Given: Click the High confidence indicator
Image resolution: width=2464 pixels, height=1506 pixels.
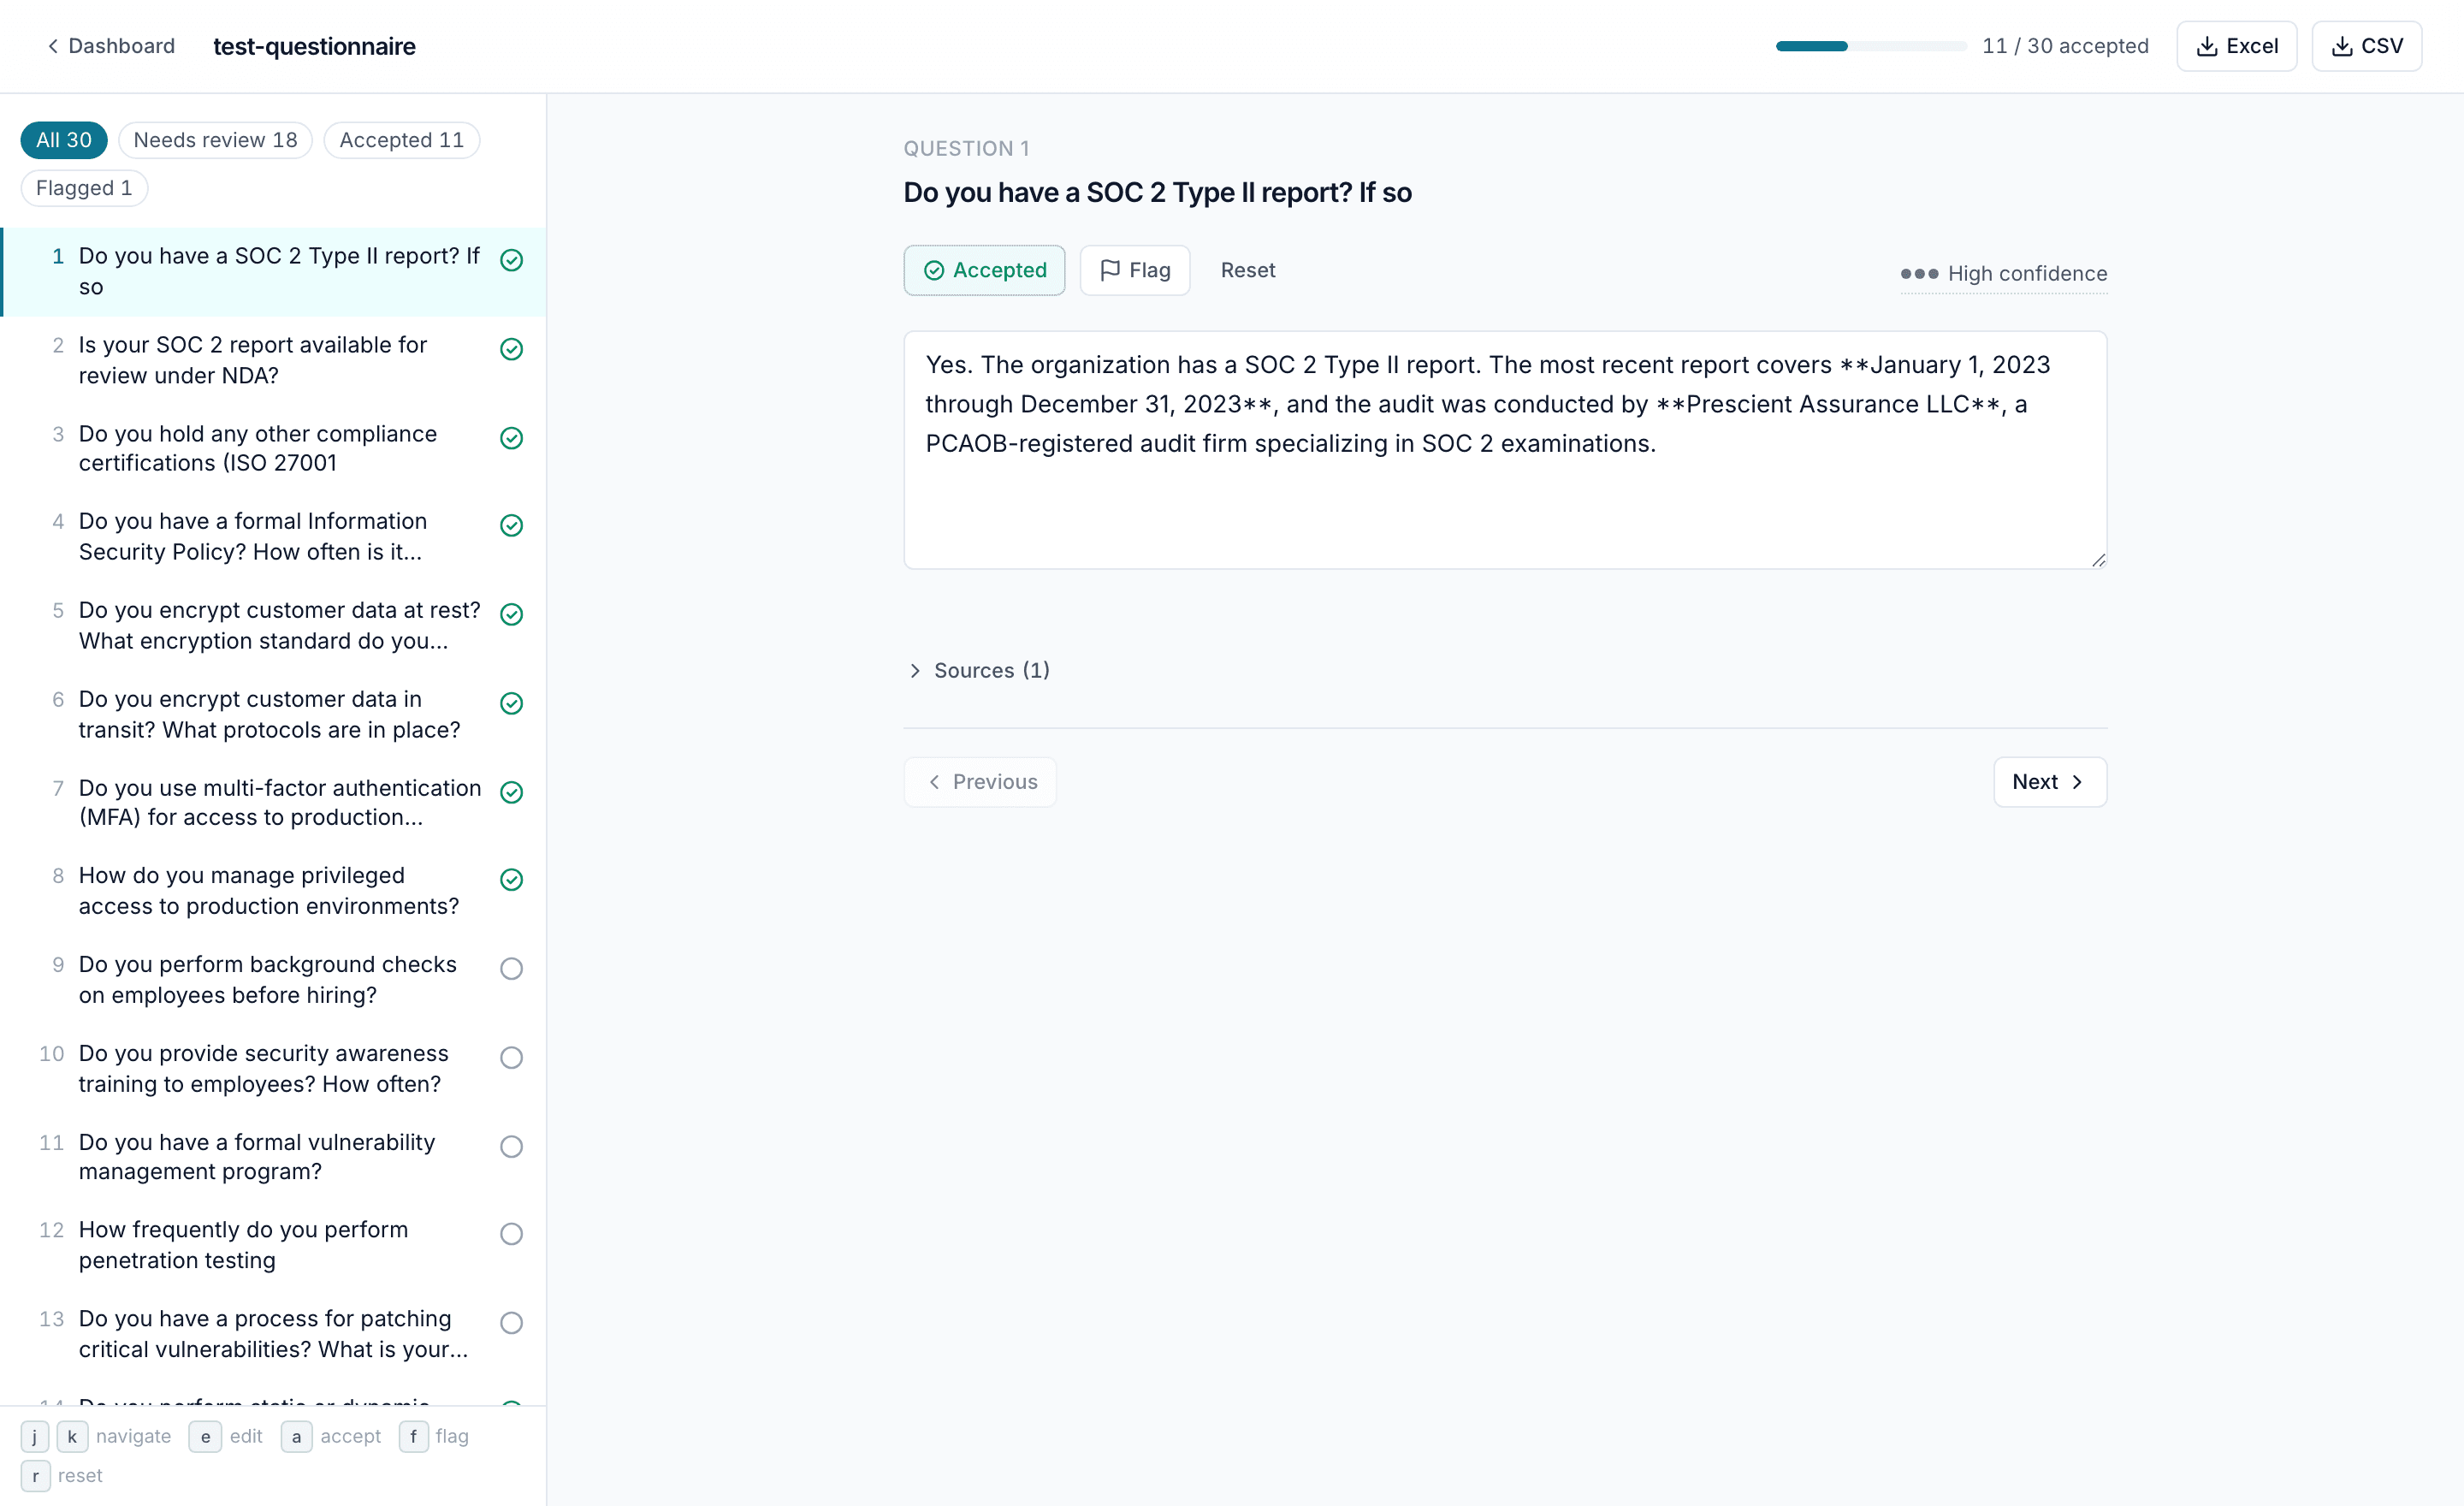Looking at the screenshot, I should (x=2003, y=273).
